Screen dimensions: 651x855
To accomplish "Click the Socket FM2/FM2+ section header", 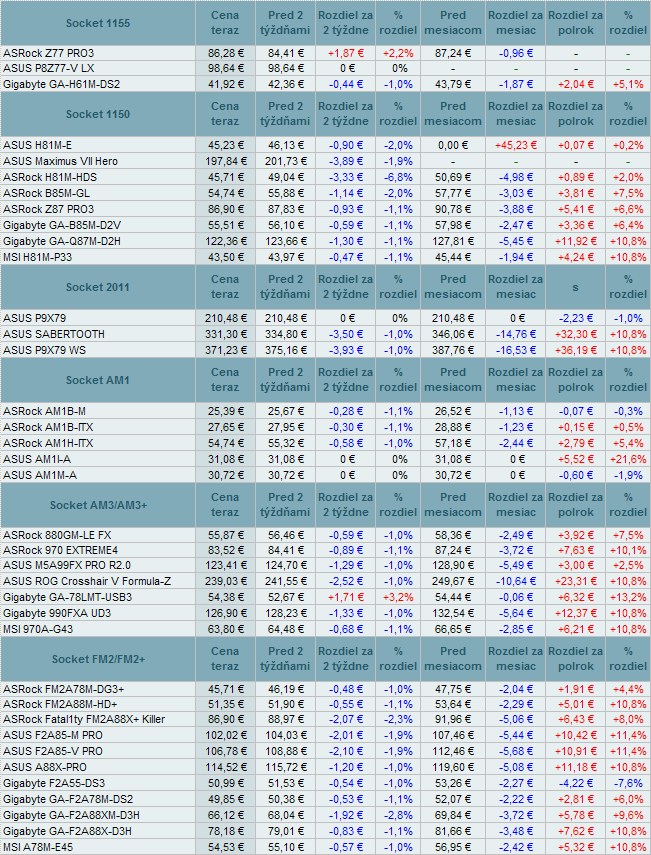I will [x=98, y=659].
